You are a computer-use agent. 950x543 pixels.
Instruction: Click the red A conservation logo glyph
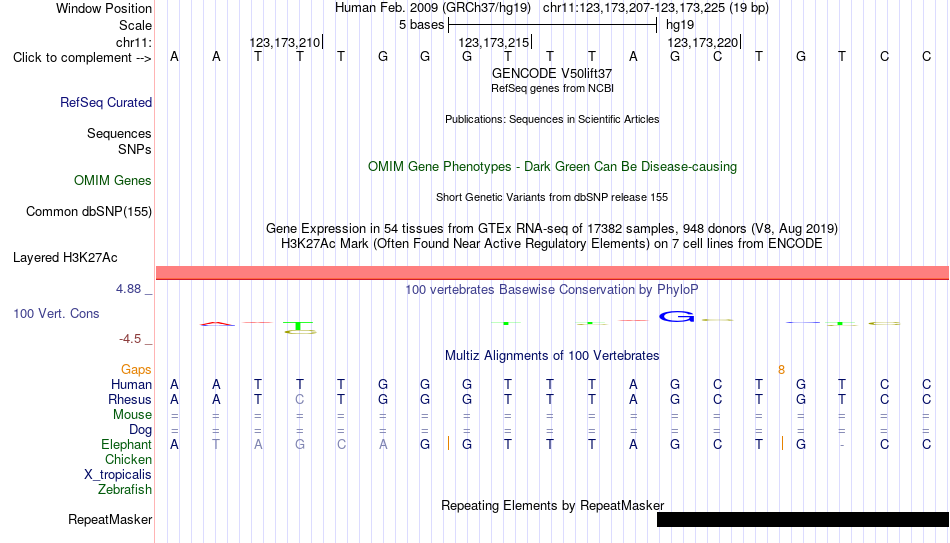(217, 324)
